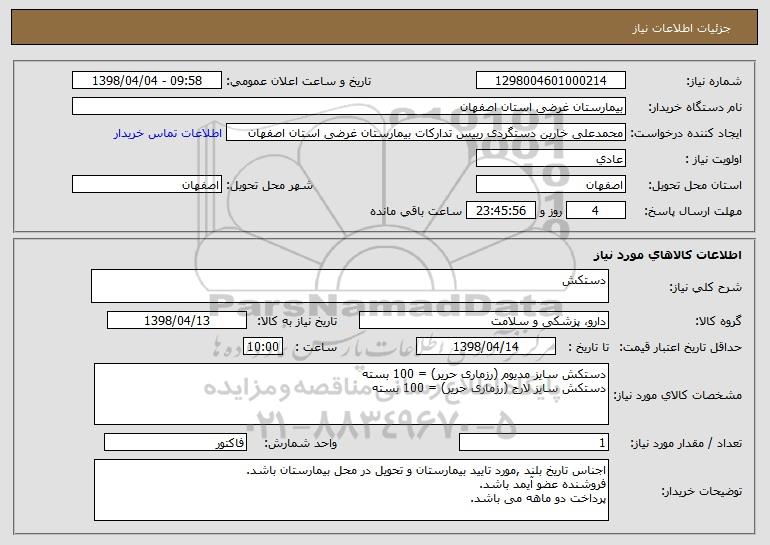The image size is (770, 545).
Task: Click the label مشخصات کالای مورد نیاز
Action: coord(678,395)
